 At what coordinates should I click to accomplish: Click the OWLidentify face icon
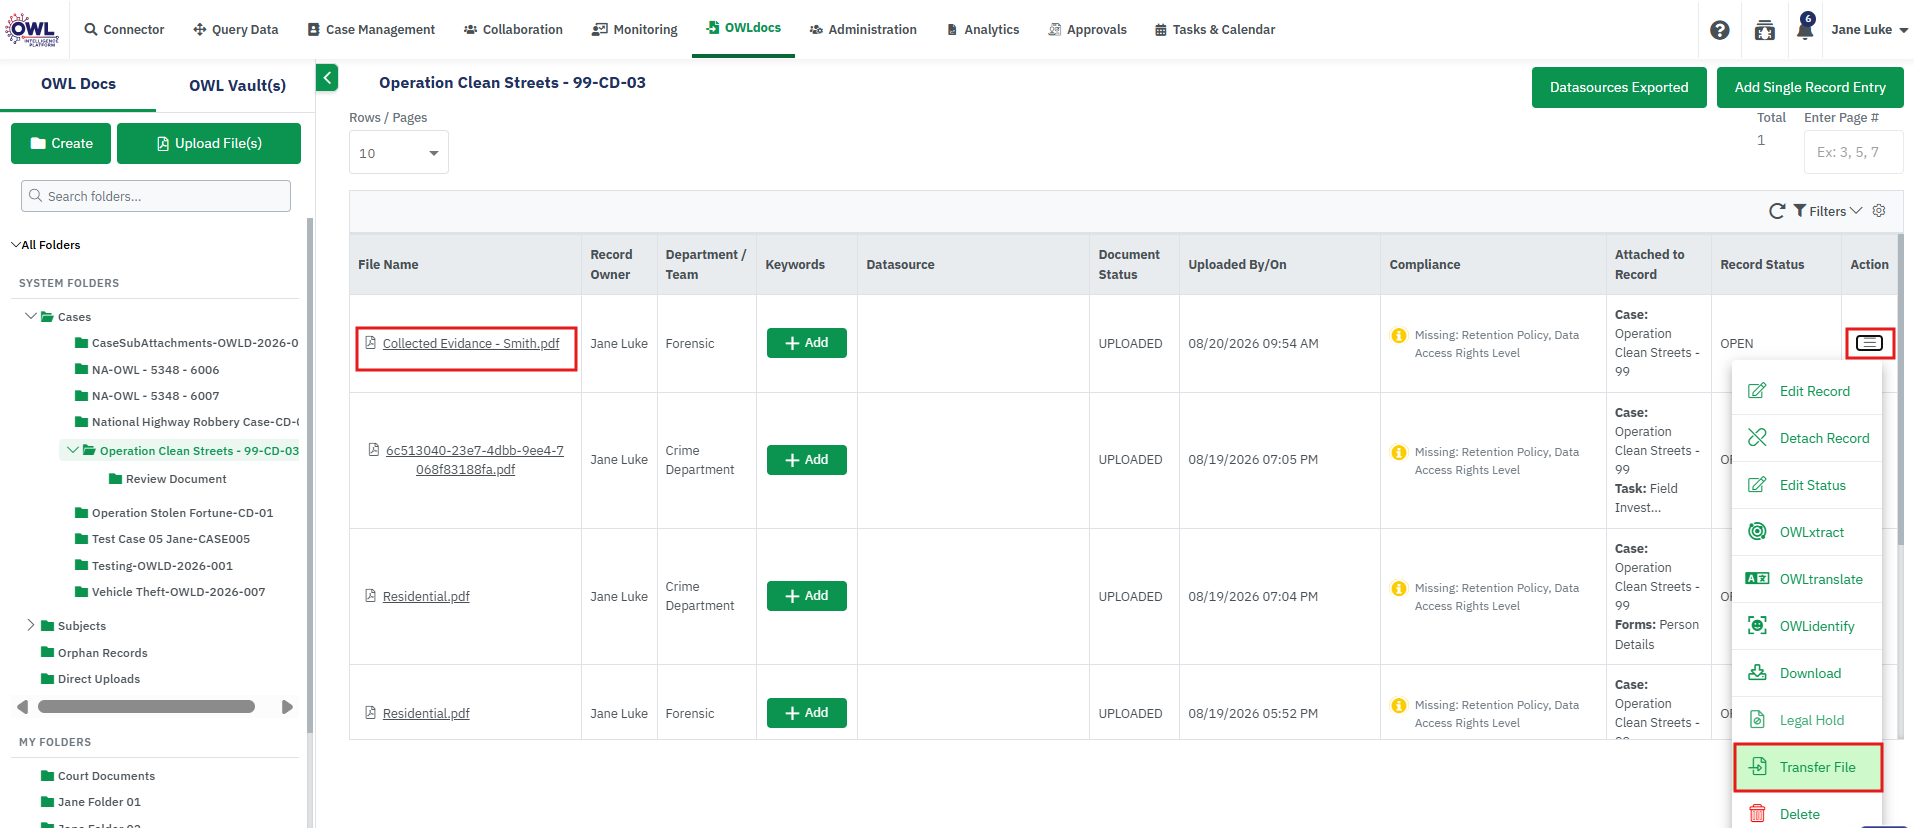tap(1757, 626)
